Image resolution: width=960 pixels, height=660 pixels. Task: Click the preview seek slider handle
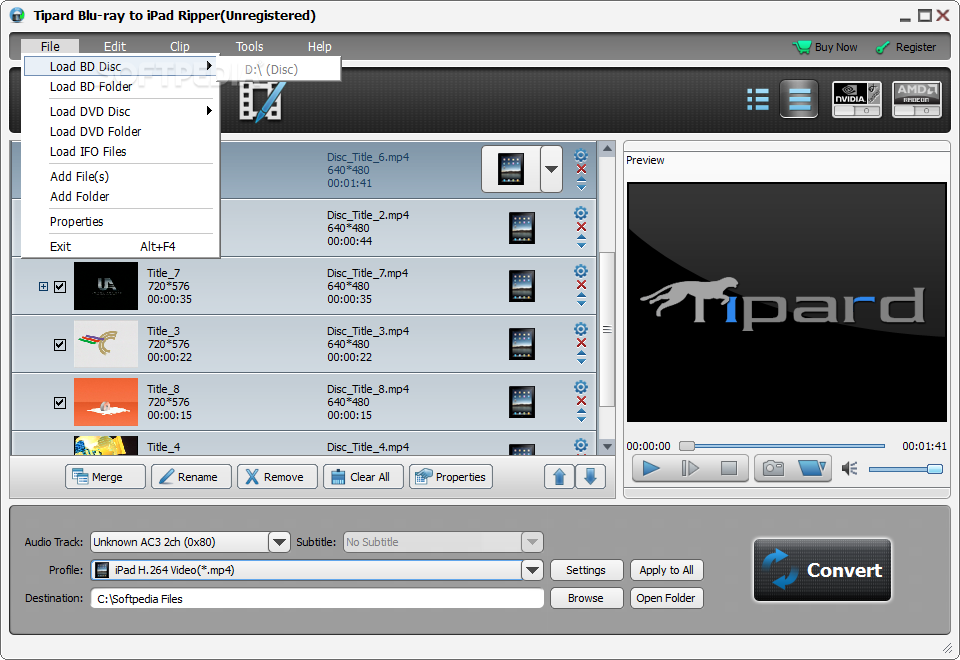(687, 446)
